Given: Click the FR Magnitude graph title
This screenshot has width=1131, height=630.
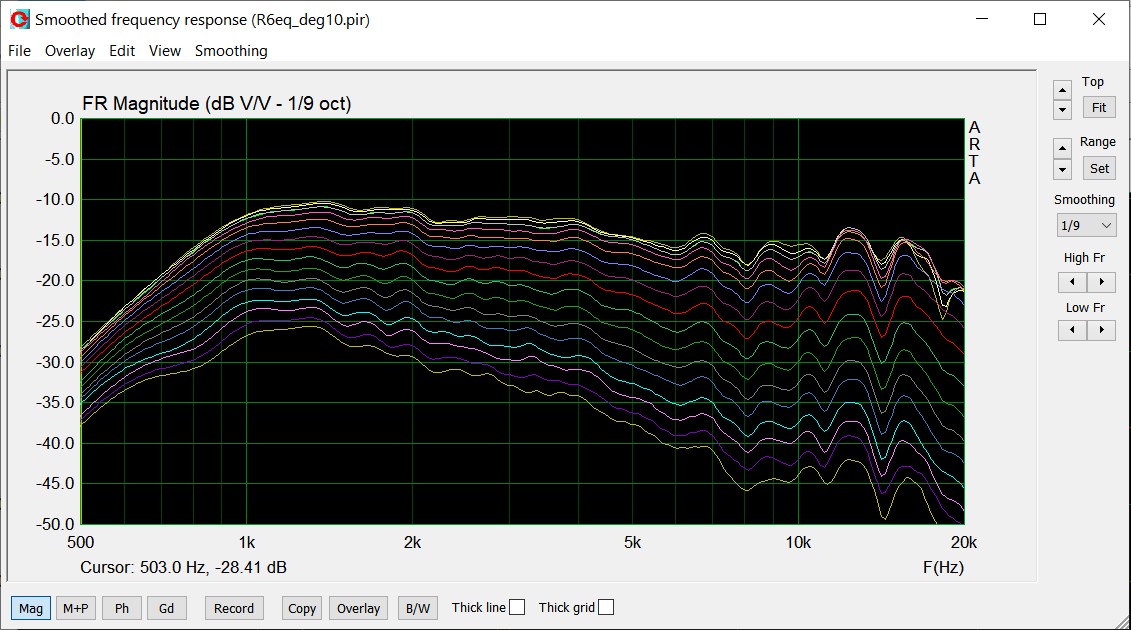Looking at the screenshot, I should (216, 104).
